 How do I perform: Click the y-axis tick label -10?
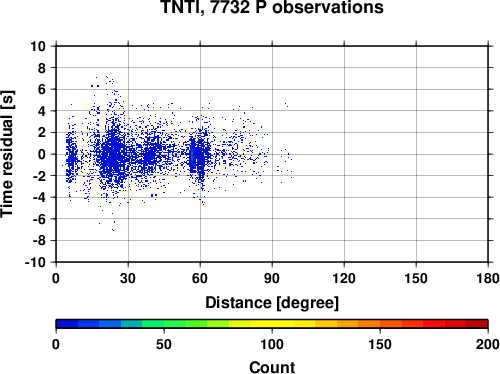pyautogui.click(x=35, y=262)
